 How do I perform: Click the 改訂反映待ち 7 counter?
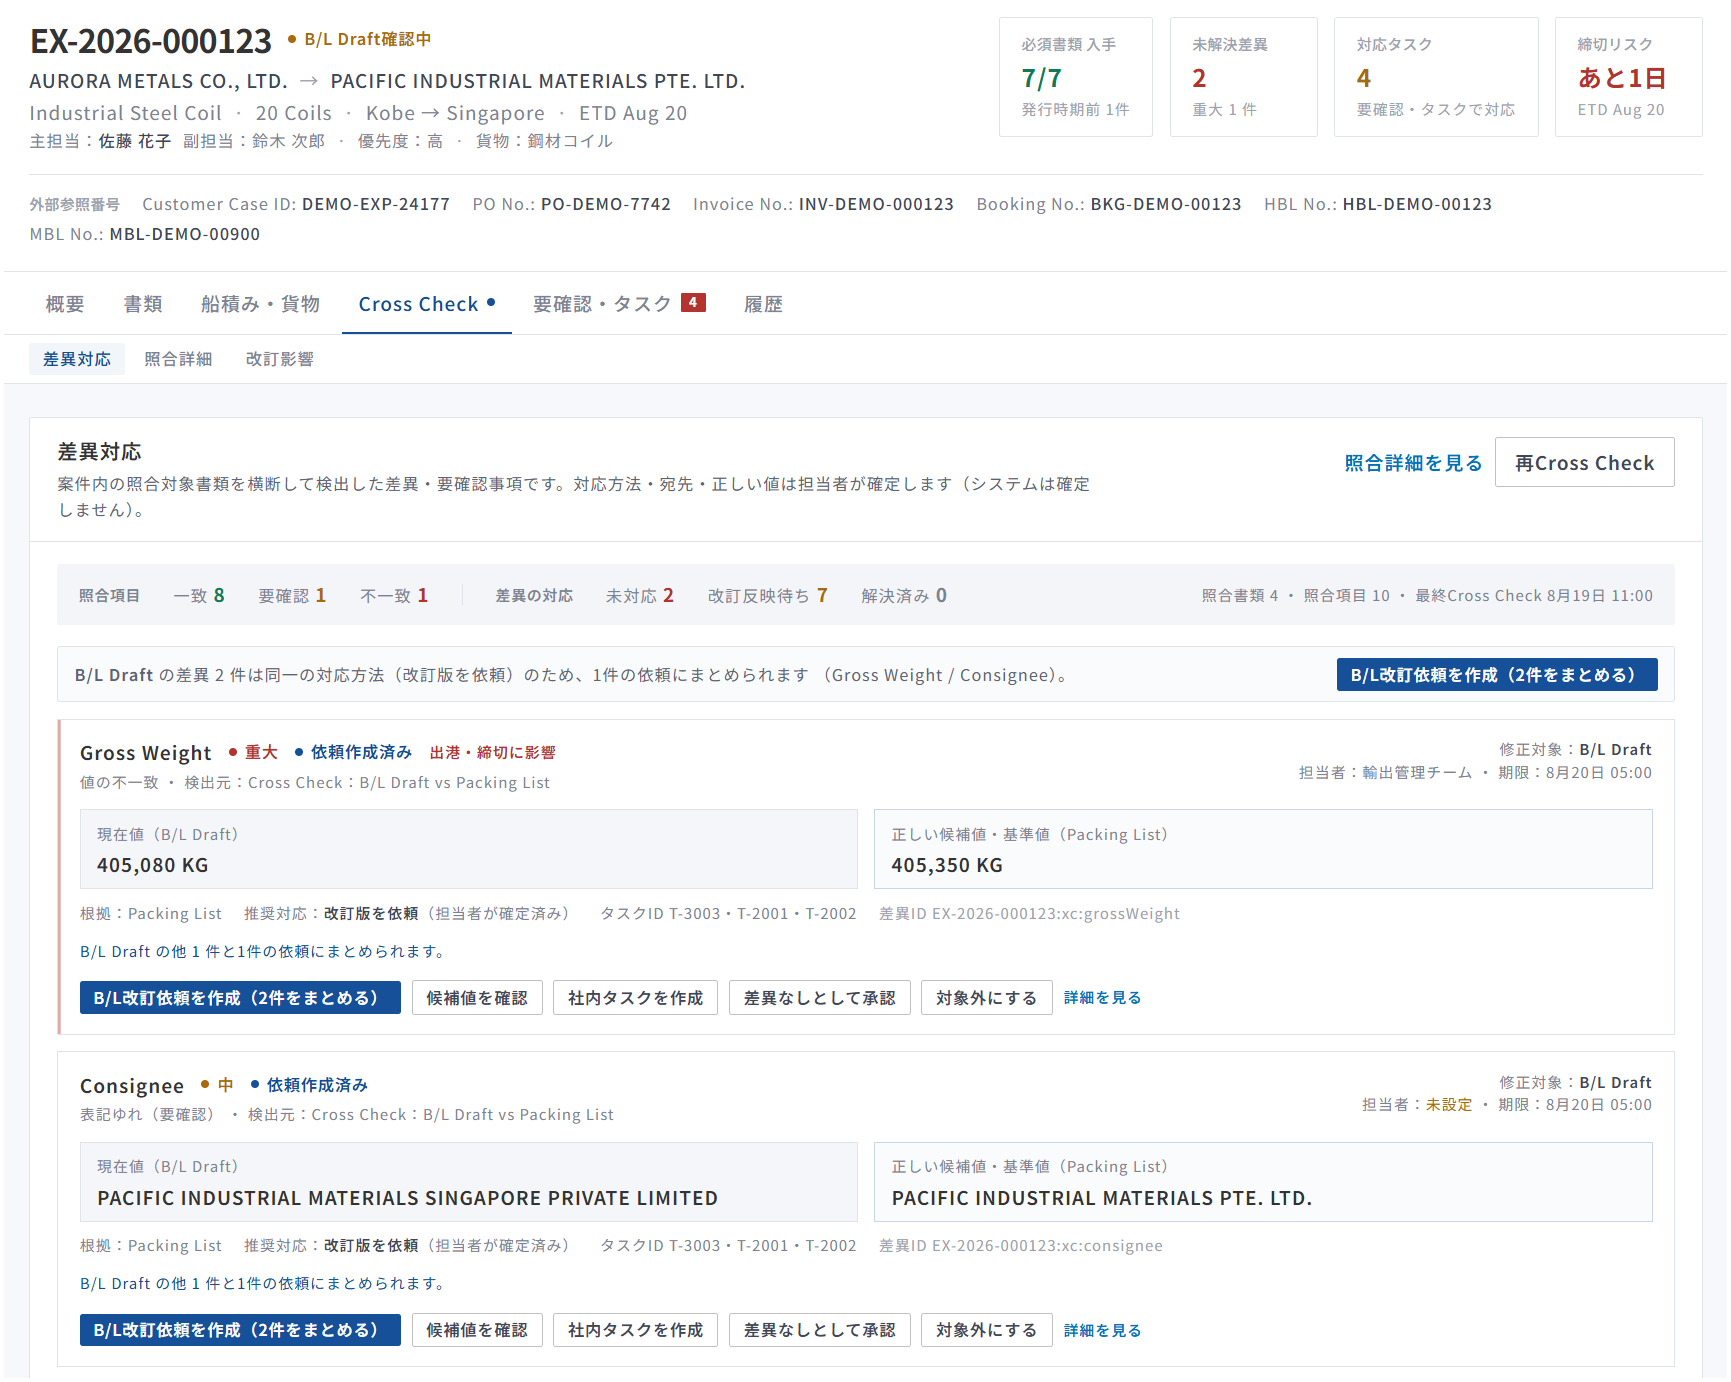[x=768, y=596]
